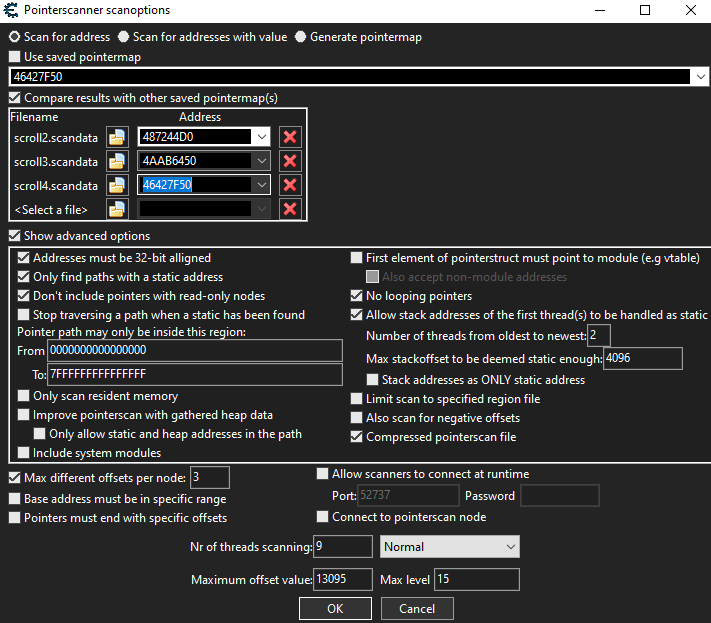This screenshot has width=711, height=623.
Task: Remove scroll4.scandata using the red X icon
Action: point(290,185)
